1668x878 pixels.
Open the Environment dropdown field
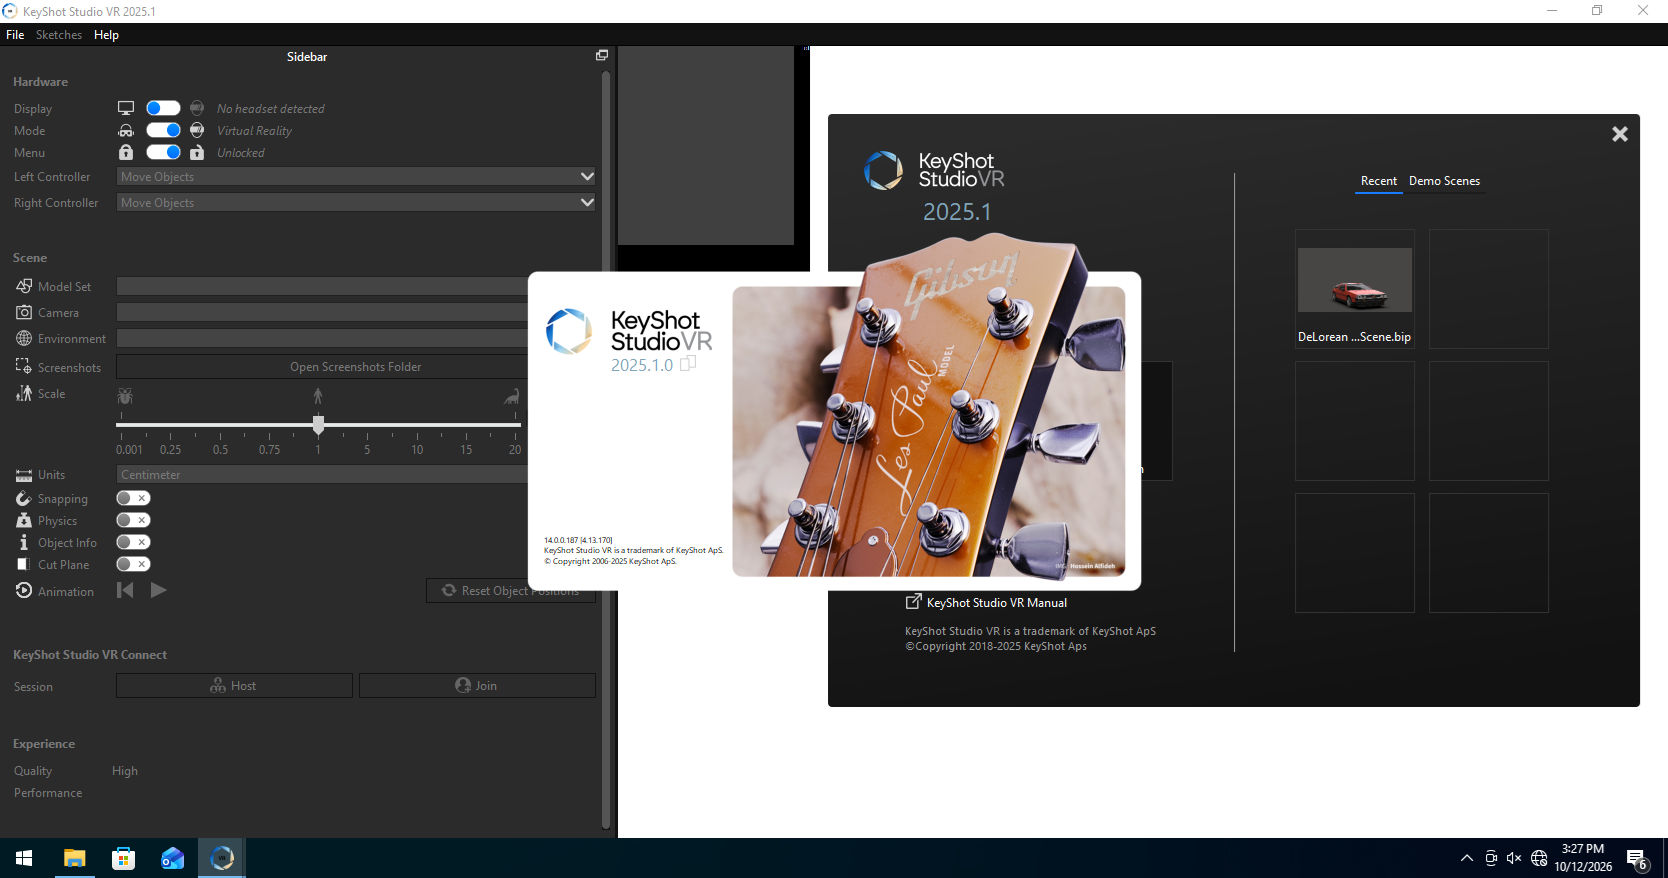322,338
